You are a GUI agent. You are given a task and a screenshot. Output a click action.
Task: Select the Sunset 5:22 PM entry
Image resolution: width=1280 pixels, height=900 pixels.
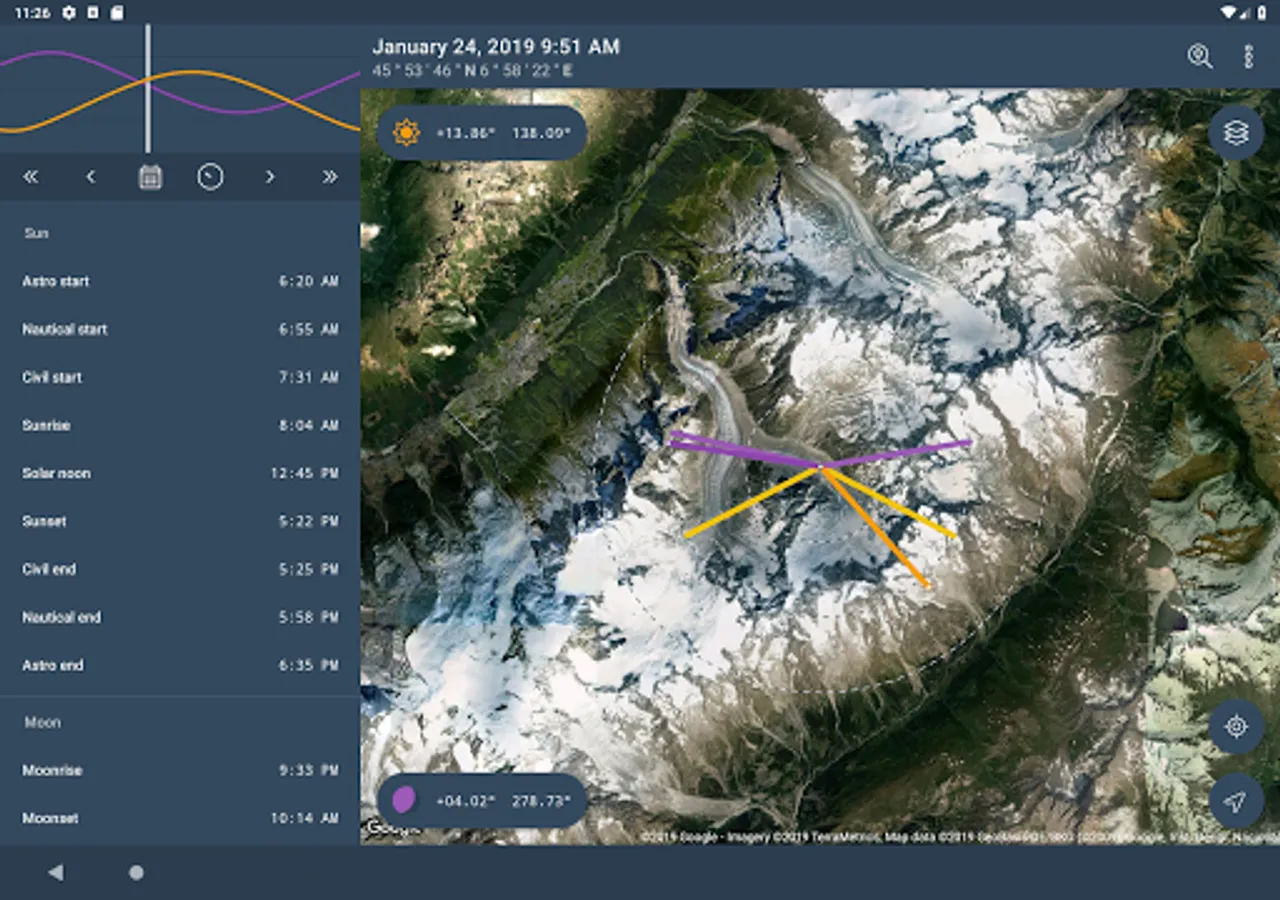point(180,521)
